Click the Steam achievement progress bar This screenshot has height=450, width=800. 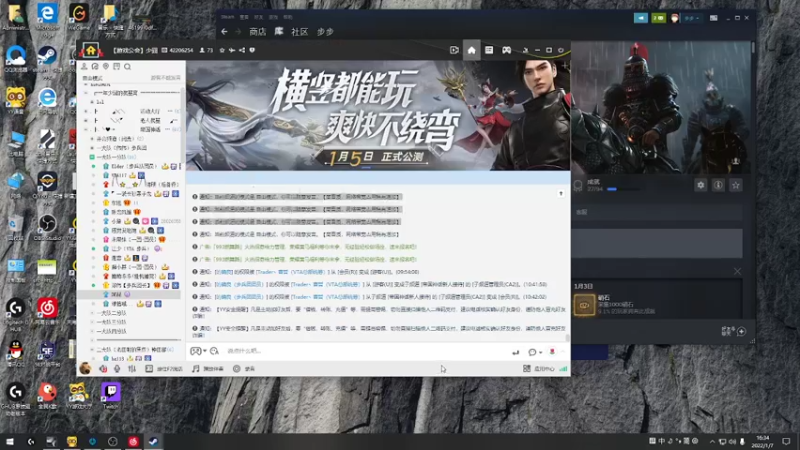click(x=623, y=189)
